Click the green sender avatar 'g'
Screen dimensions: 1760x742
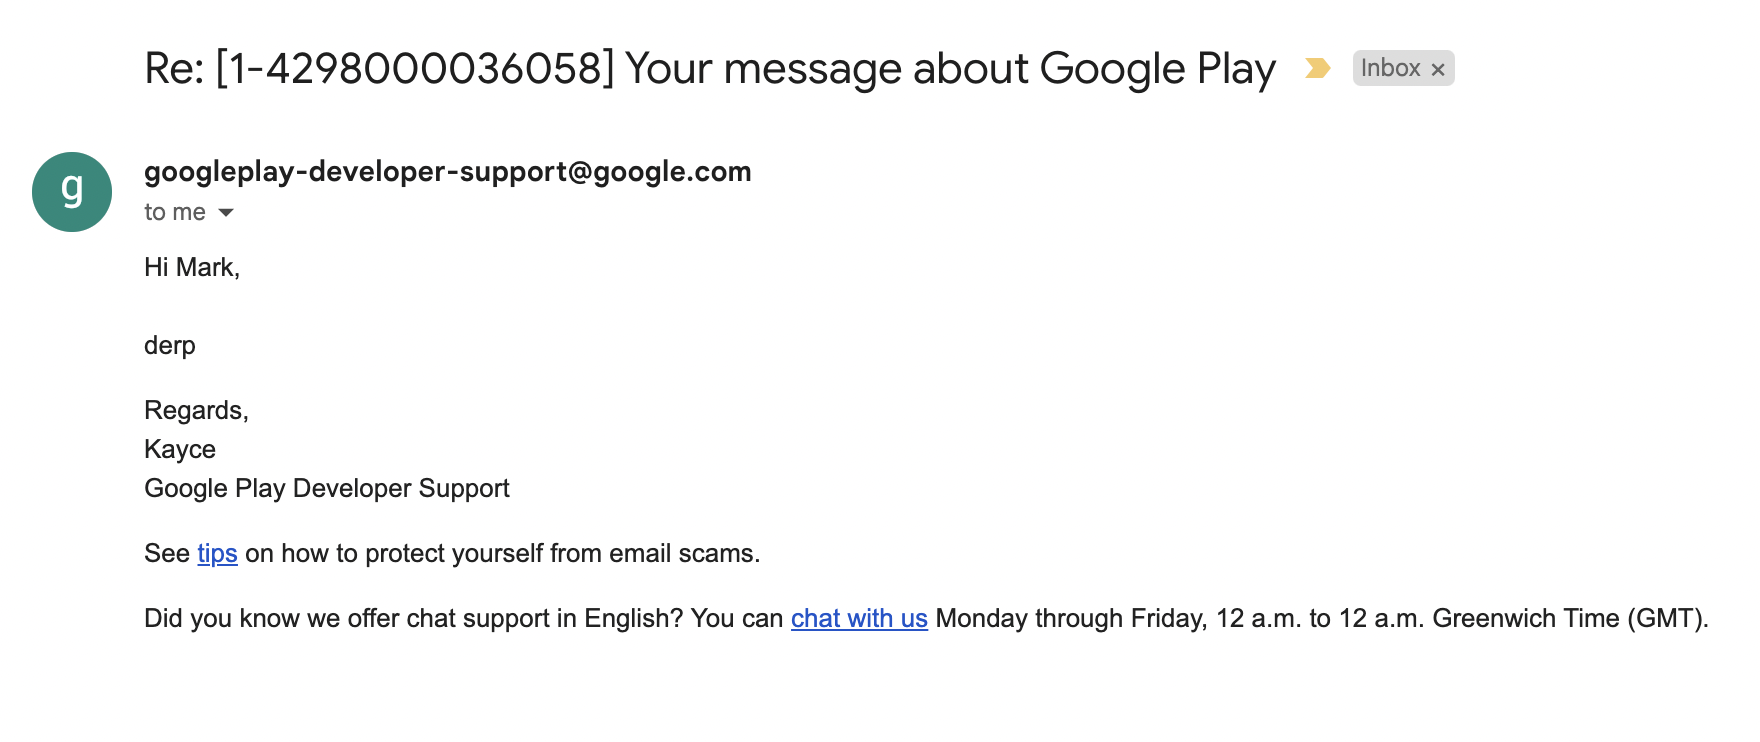72,192
